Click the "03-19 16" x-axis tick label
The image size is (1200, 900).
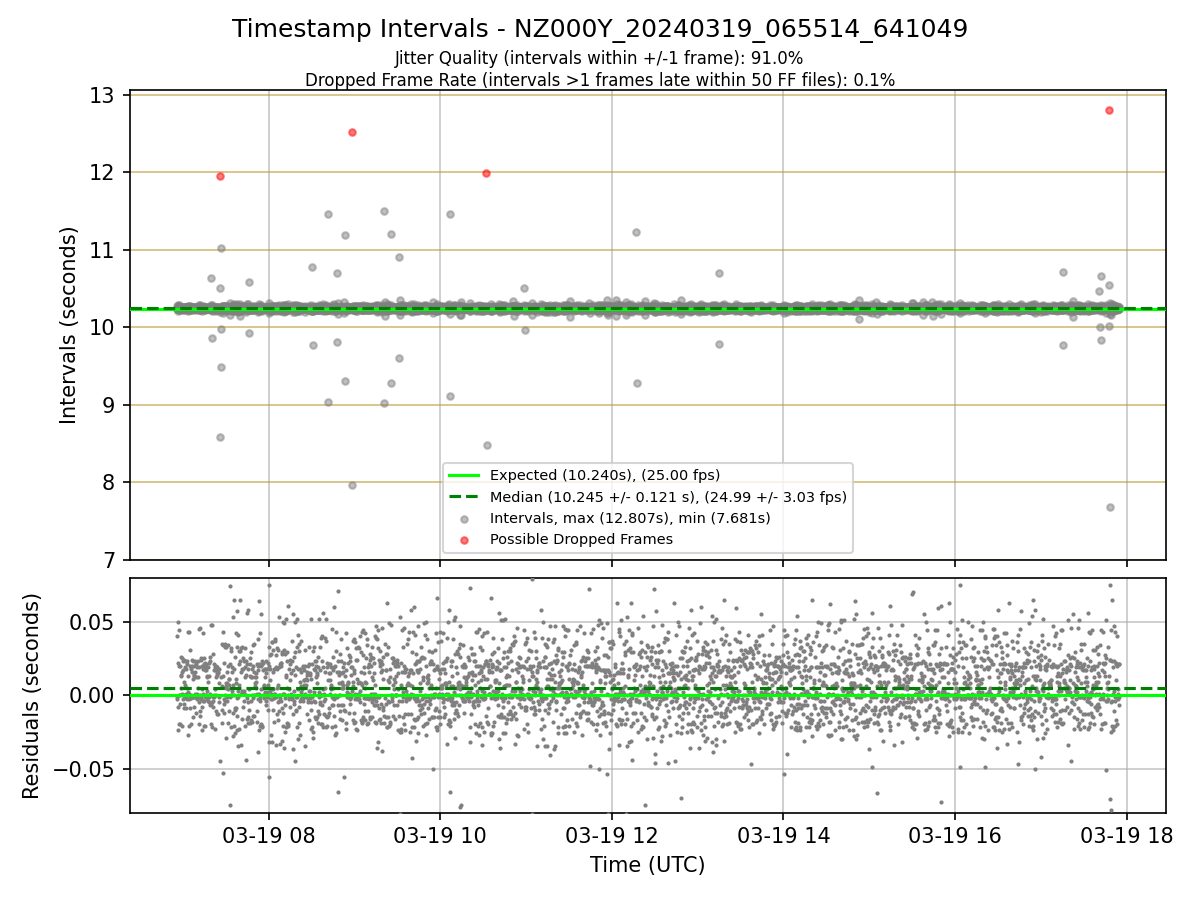pyautogui.click(x=955, y=835)
